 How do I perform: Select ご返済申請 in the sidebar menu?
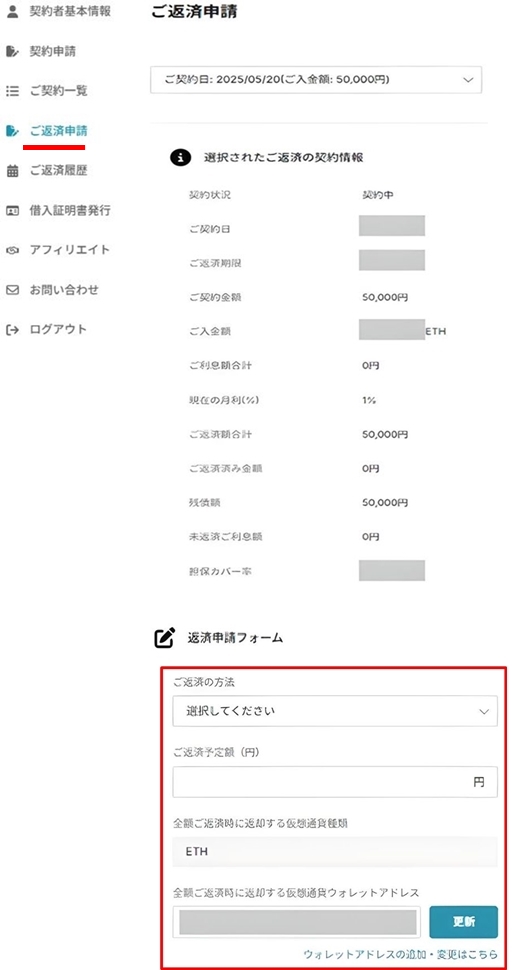point(59,131)
